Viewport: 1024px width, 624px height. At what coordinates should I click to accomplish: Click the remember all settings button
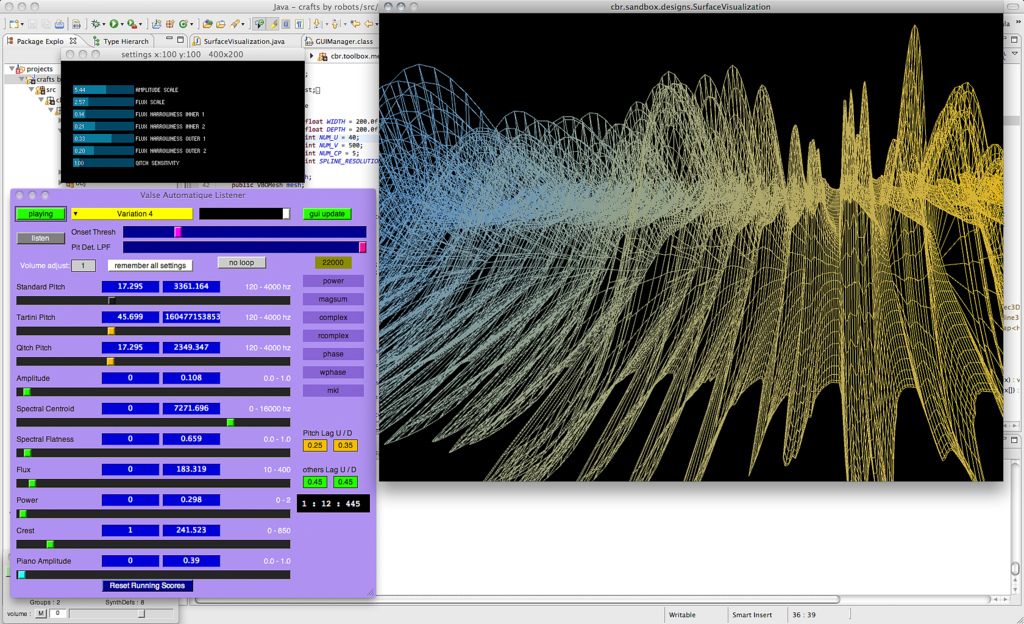click(150, 266)
